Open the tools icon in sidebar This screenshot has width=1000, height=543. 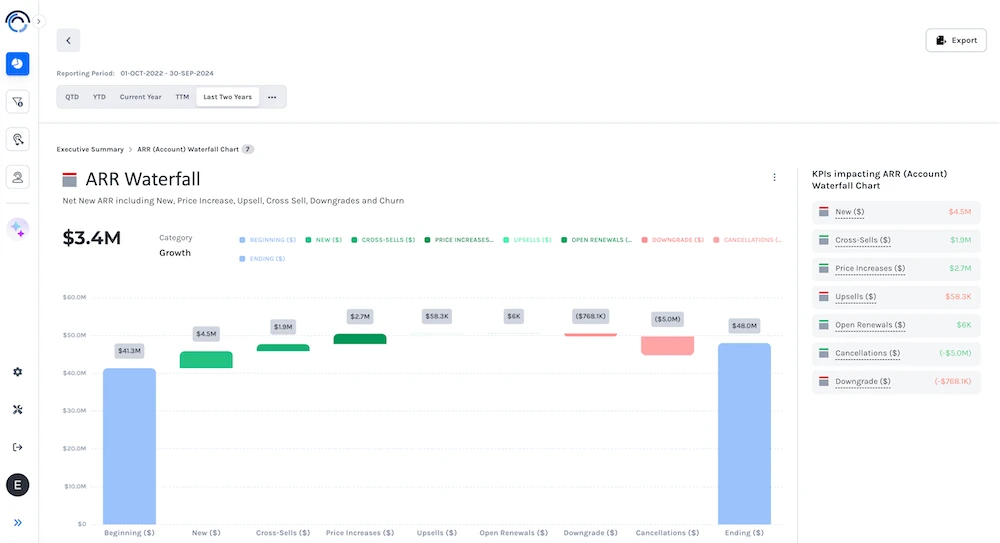coord(17,410)
